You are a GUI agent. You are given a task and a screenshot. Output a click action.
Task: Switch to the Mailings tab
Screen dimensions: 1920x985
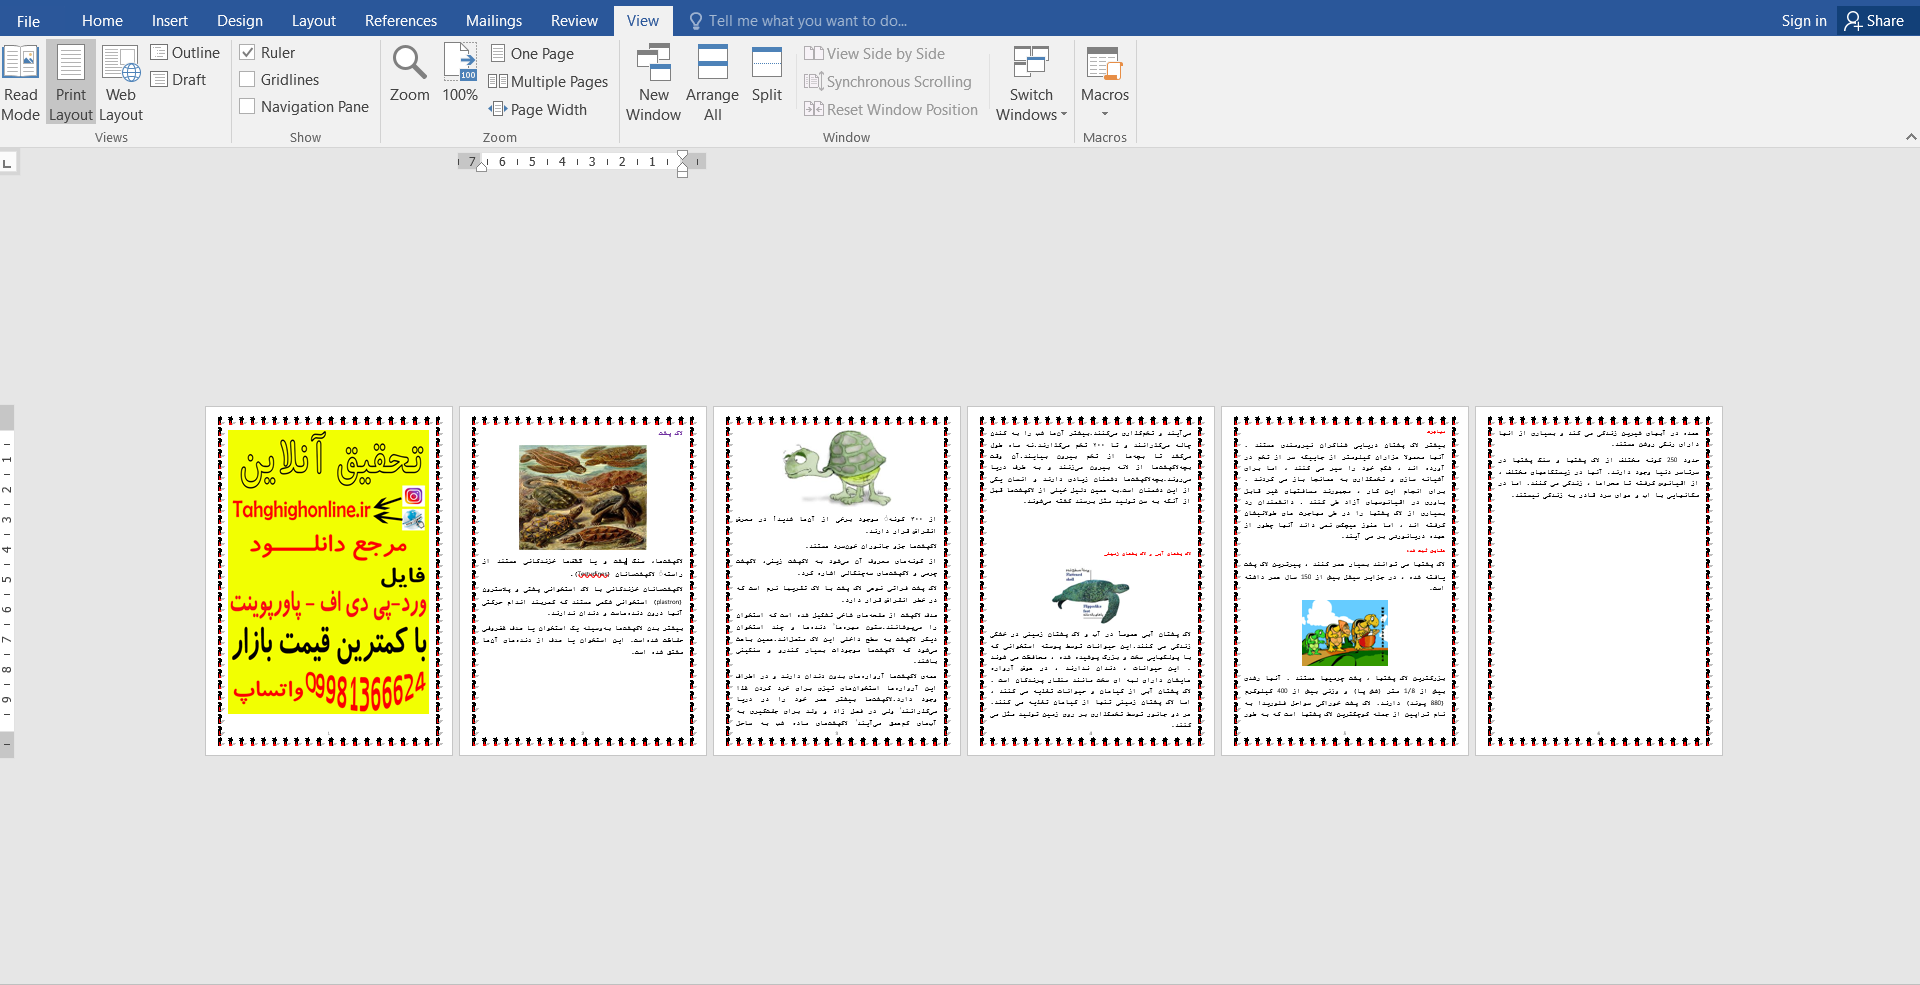point(494,20)
